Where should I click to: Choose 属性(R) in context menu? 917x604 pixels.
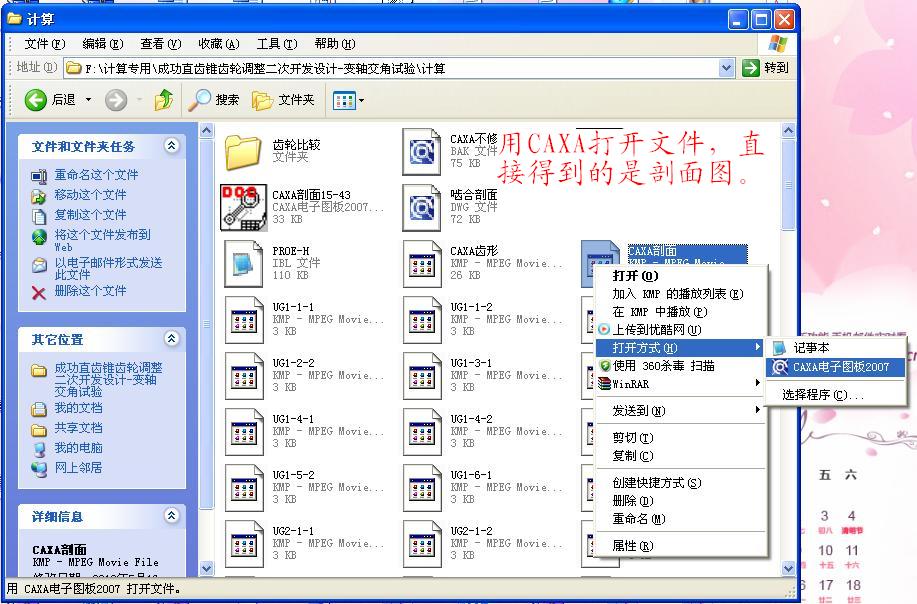[680, 546]
